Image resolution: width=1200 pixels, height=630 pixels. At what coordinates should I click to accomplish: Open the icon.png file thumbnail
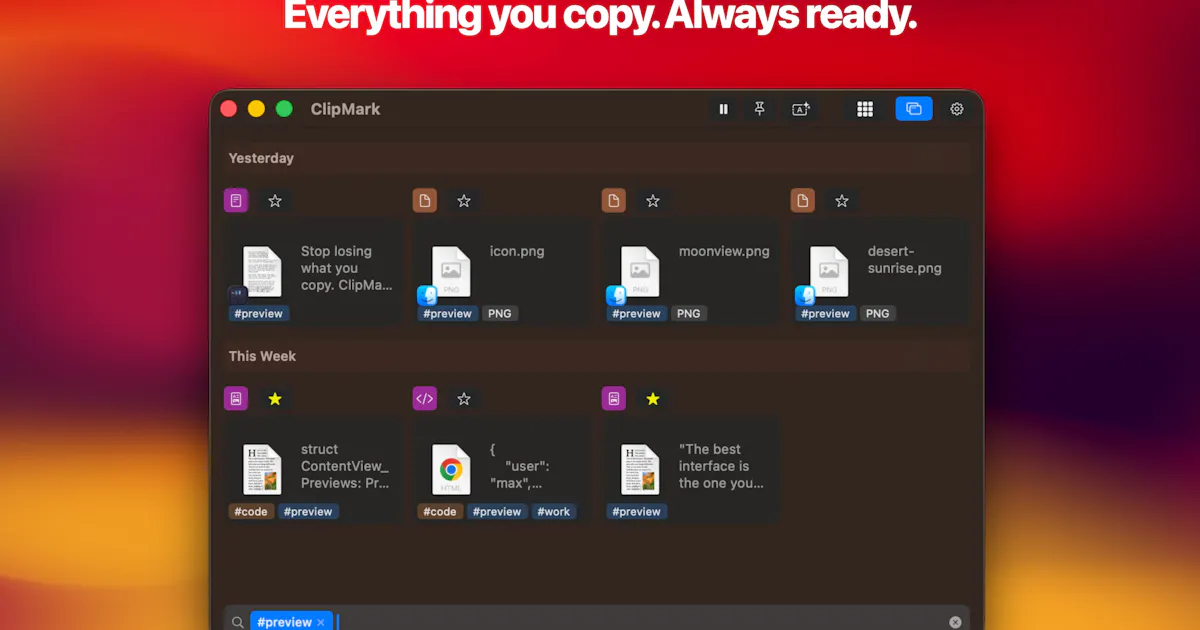pyautogui.click(x=451, y=272)
